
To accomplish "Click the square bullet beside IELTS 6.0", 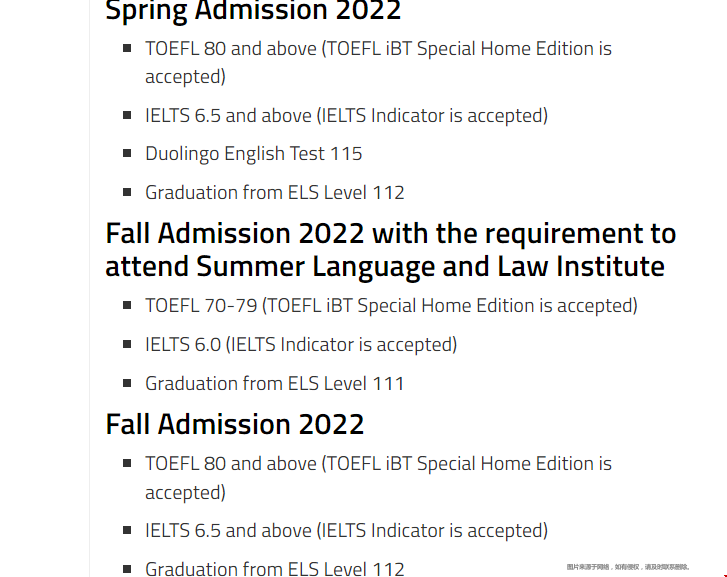I will pos(127,344).
